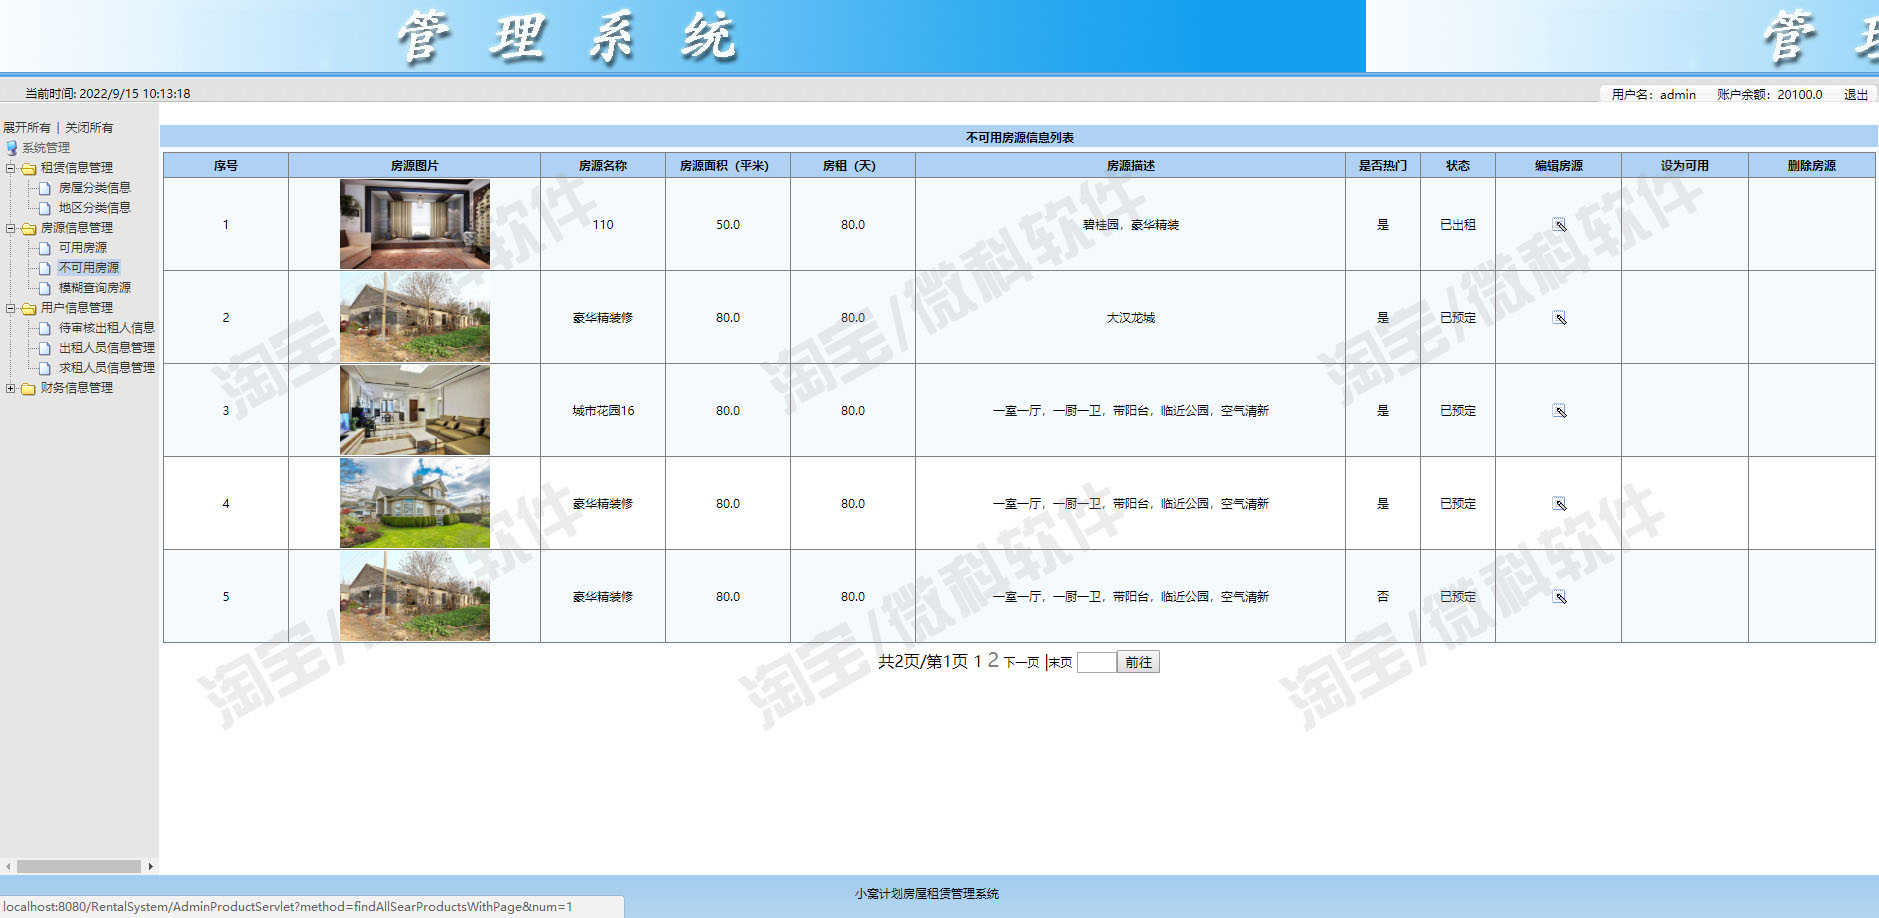Click edit icon for 城市花园16 row

pos(1559,411)
